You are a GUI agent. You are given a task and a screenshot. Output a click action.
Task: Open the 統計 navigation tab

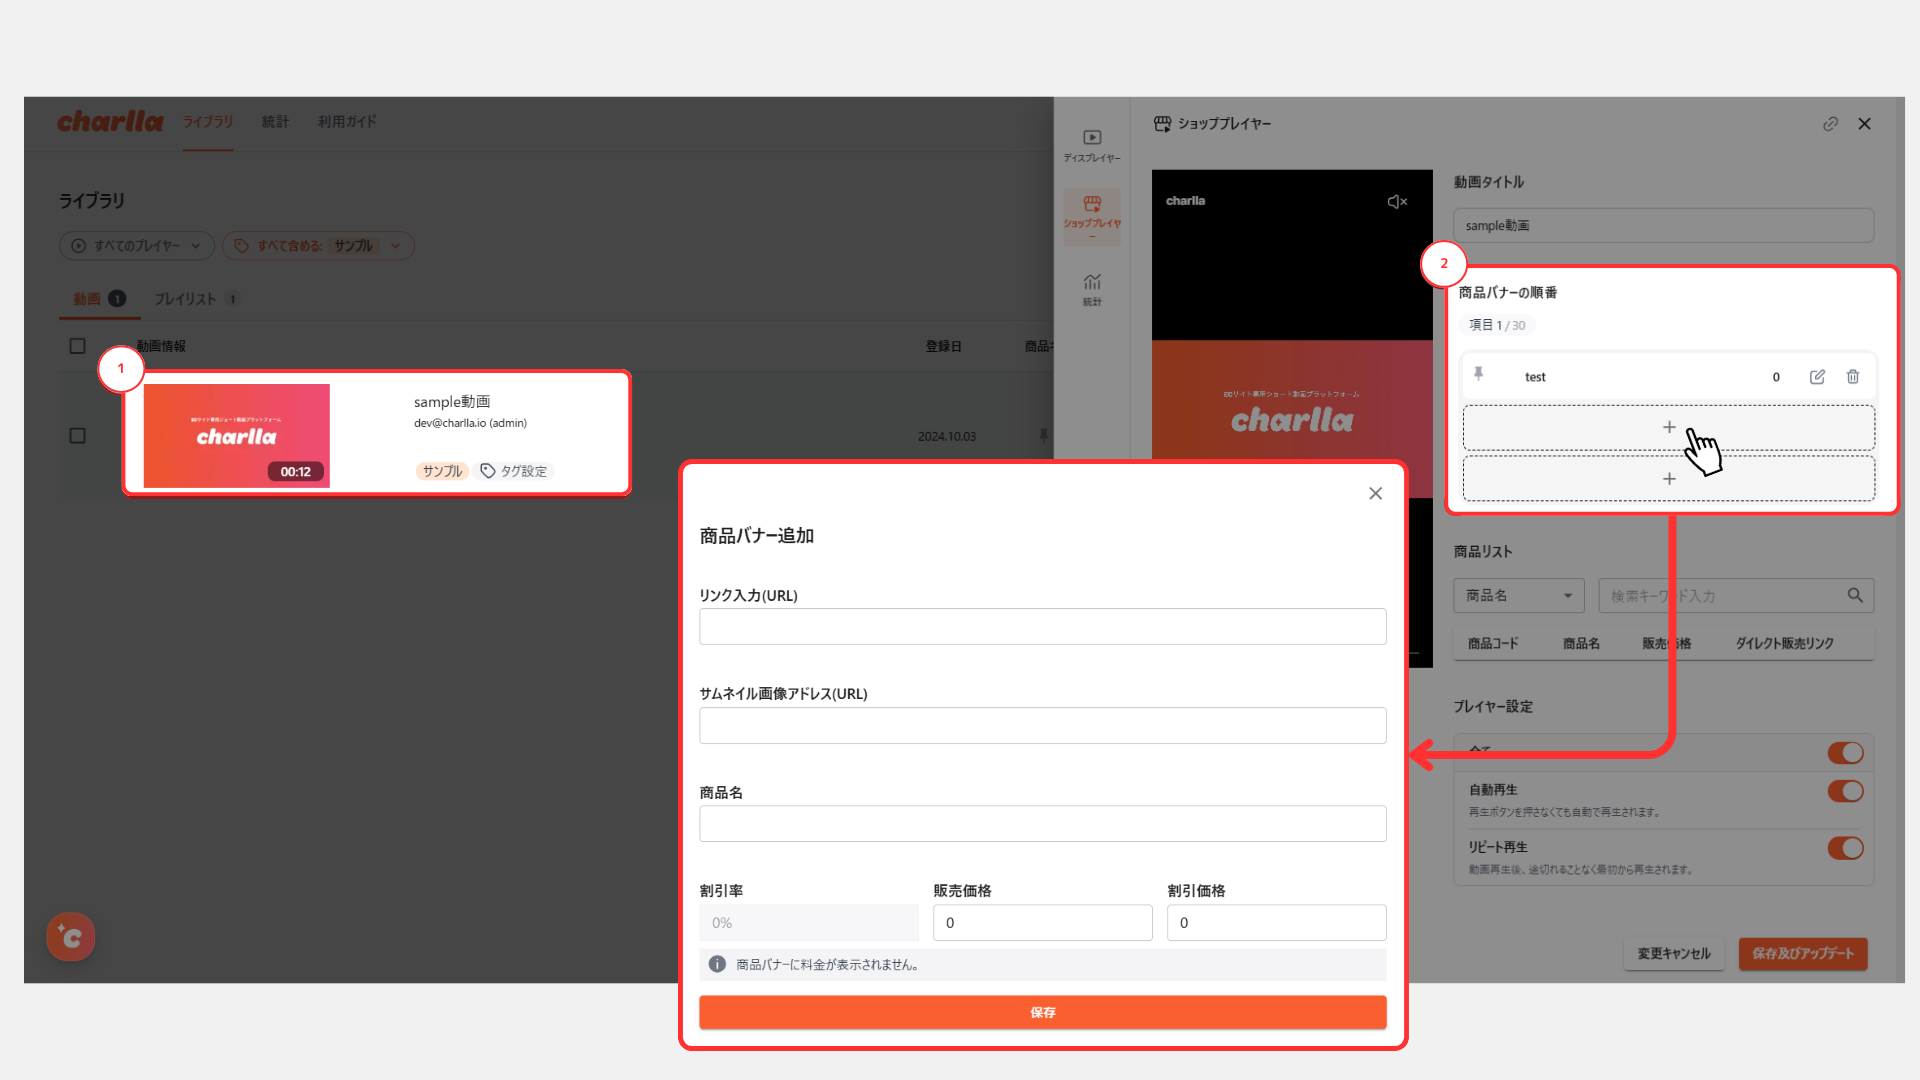[x=275, y=122]
